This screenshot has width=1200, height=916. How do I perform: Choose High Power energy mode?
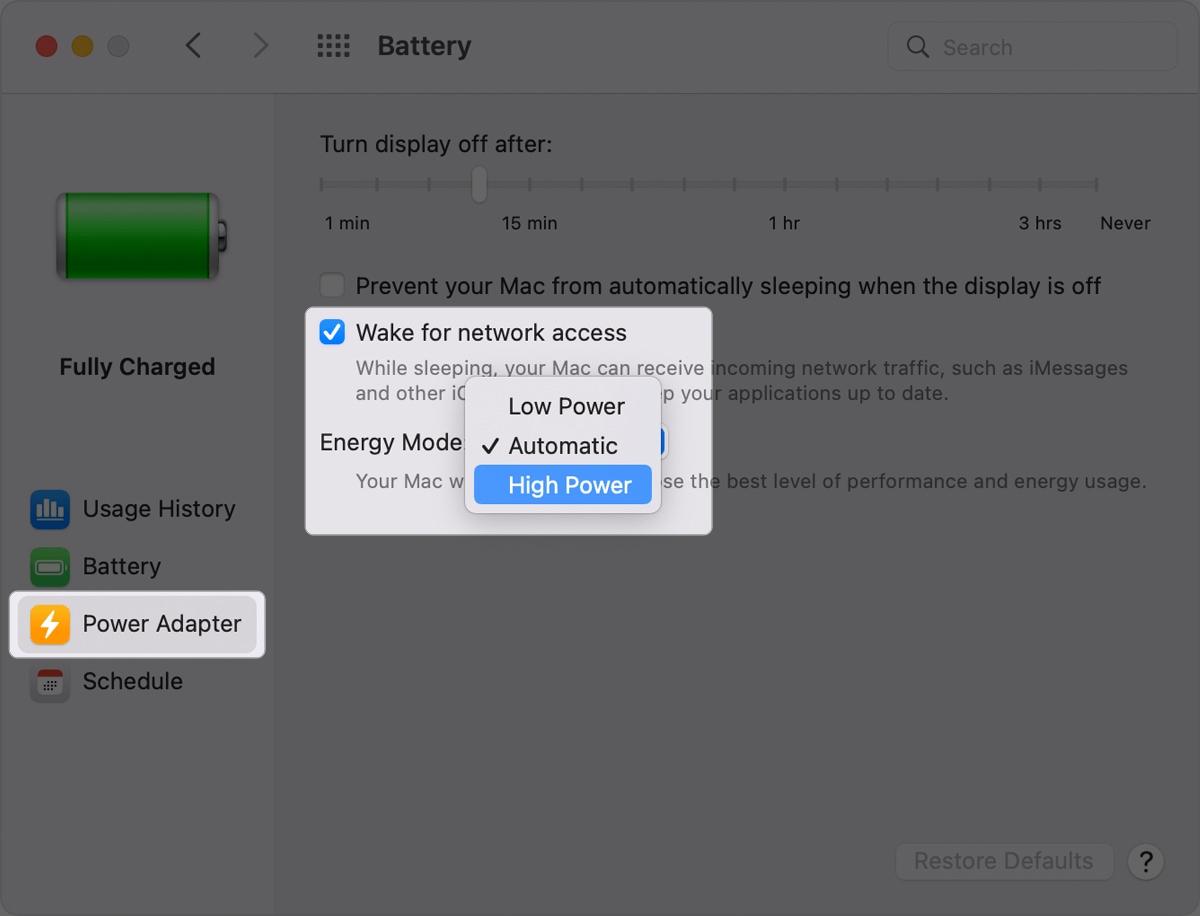pyautogui.click(x=563, y=485)
